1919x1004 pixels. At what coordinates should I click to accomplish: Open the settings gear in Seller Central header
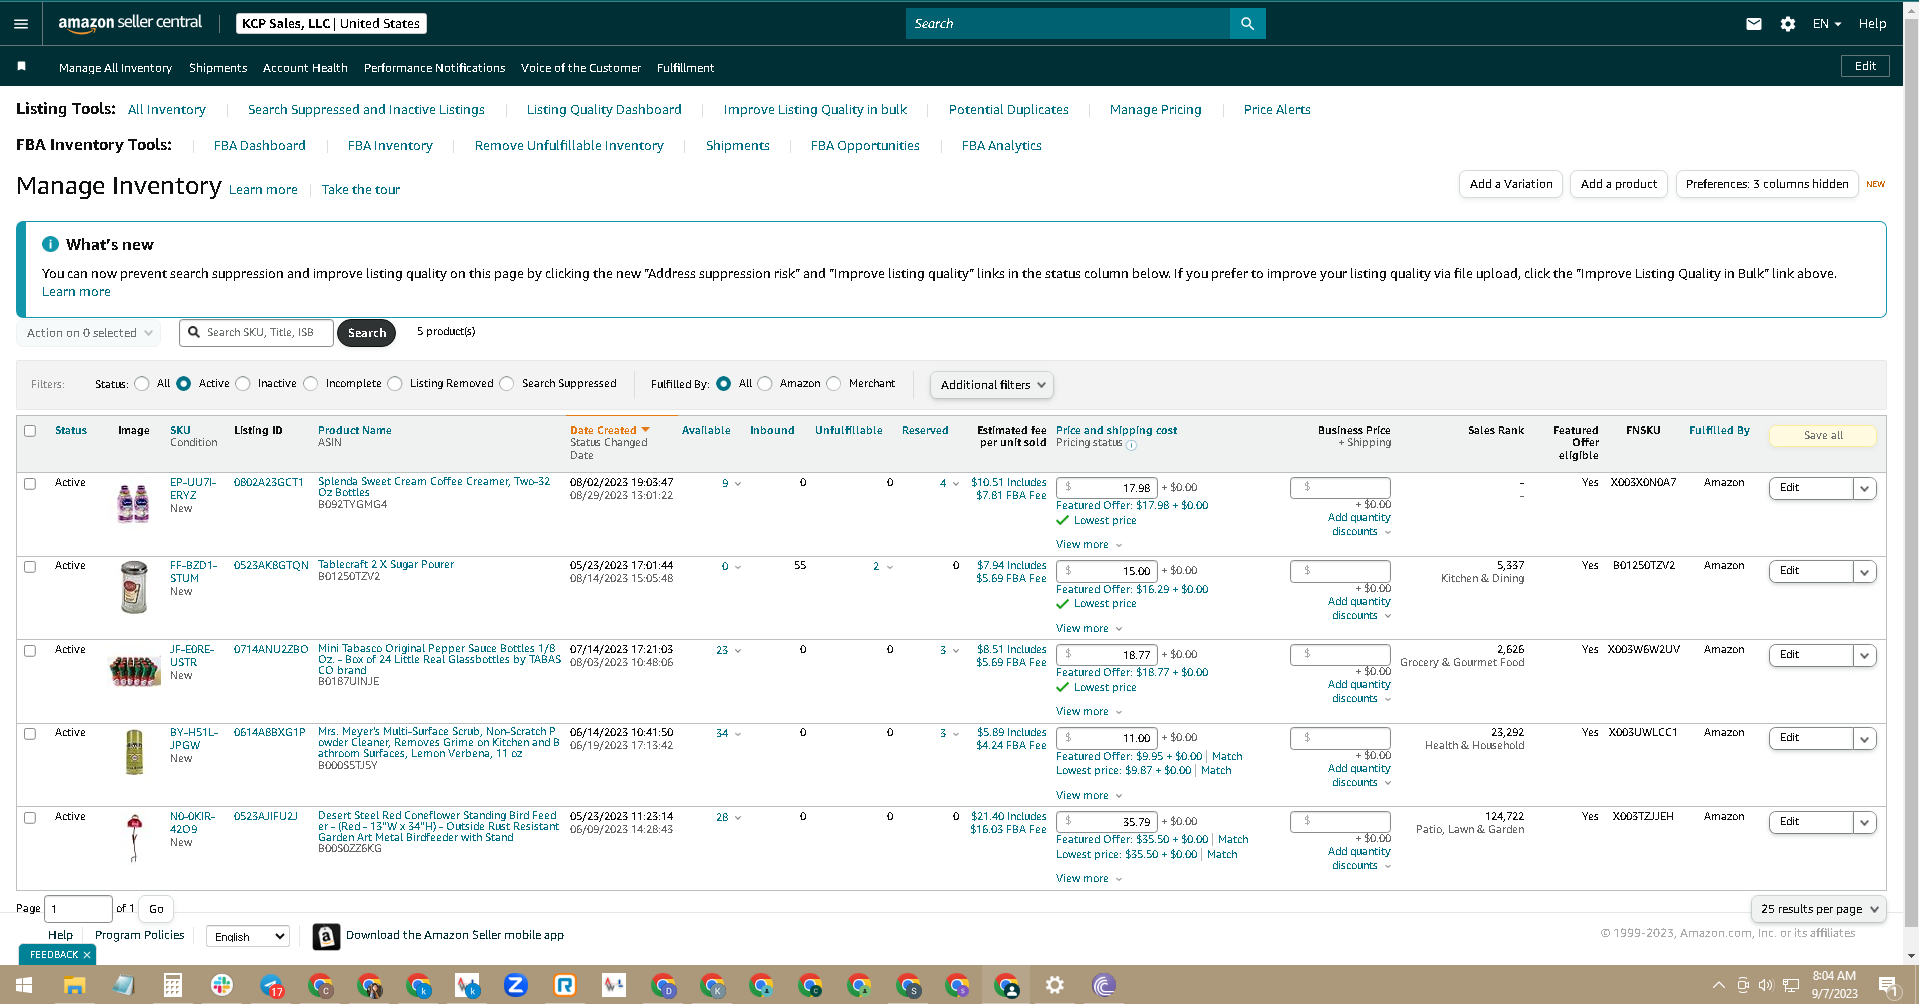(1788, 24)
